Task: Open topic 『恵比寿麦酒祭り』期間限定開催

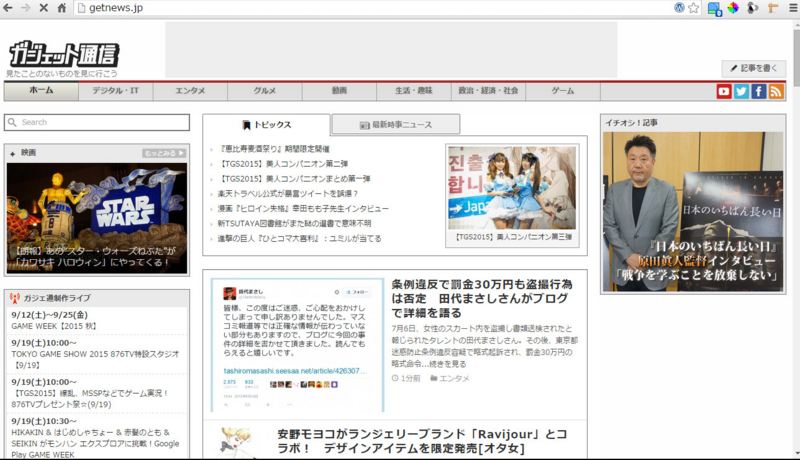Action: pos(274,149)
